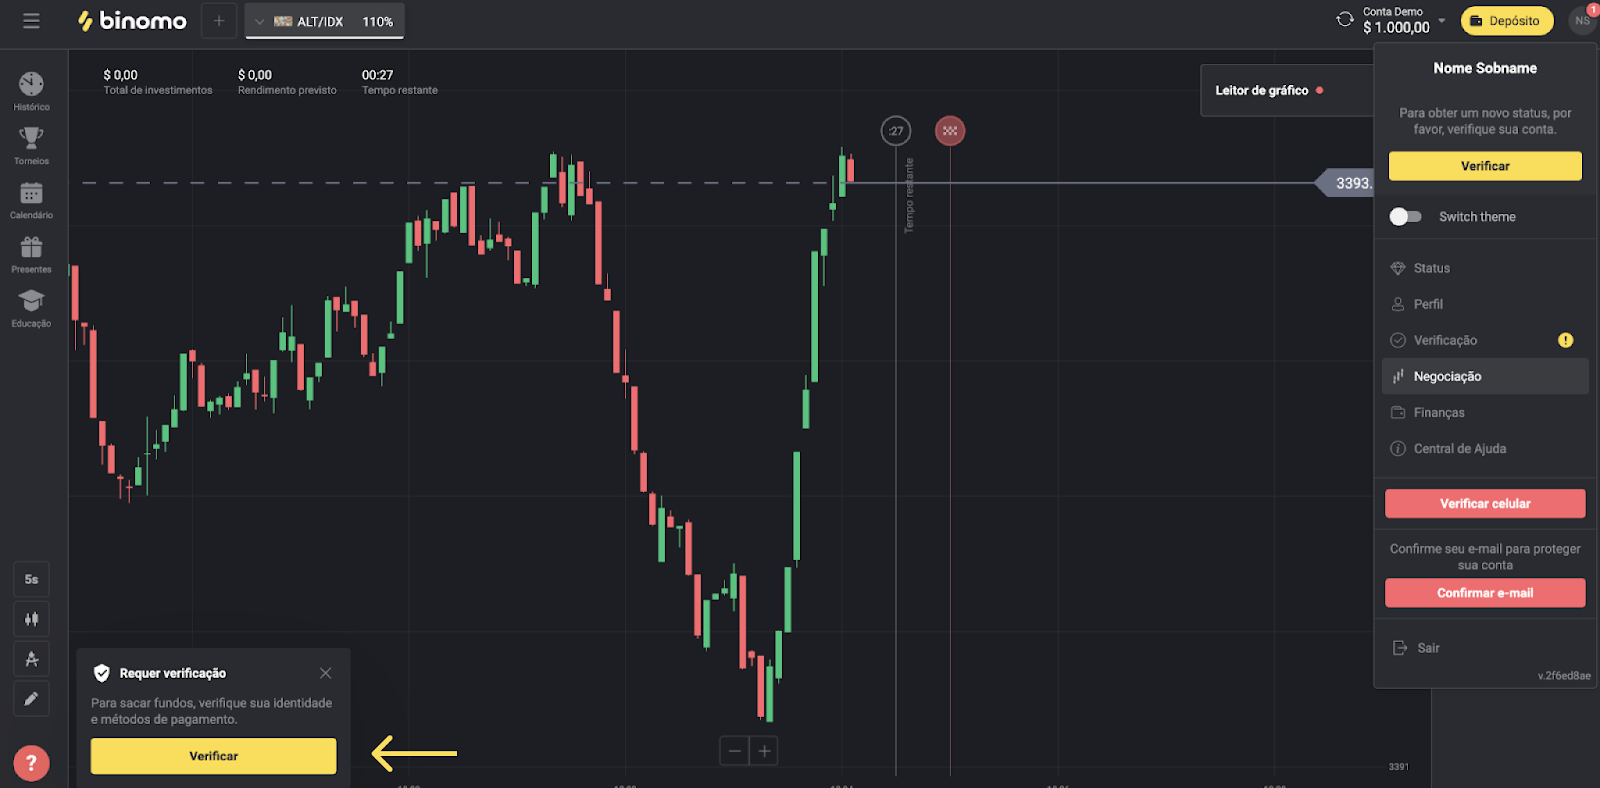Open the Presentes gift icon
This screenshot has height=788, width=1600.
click(x=31, y=248)
